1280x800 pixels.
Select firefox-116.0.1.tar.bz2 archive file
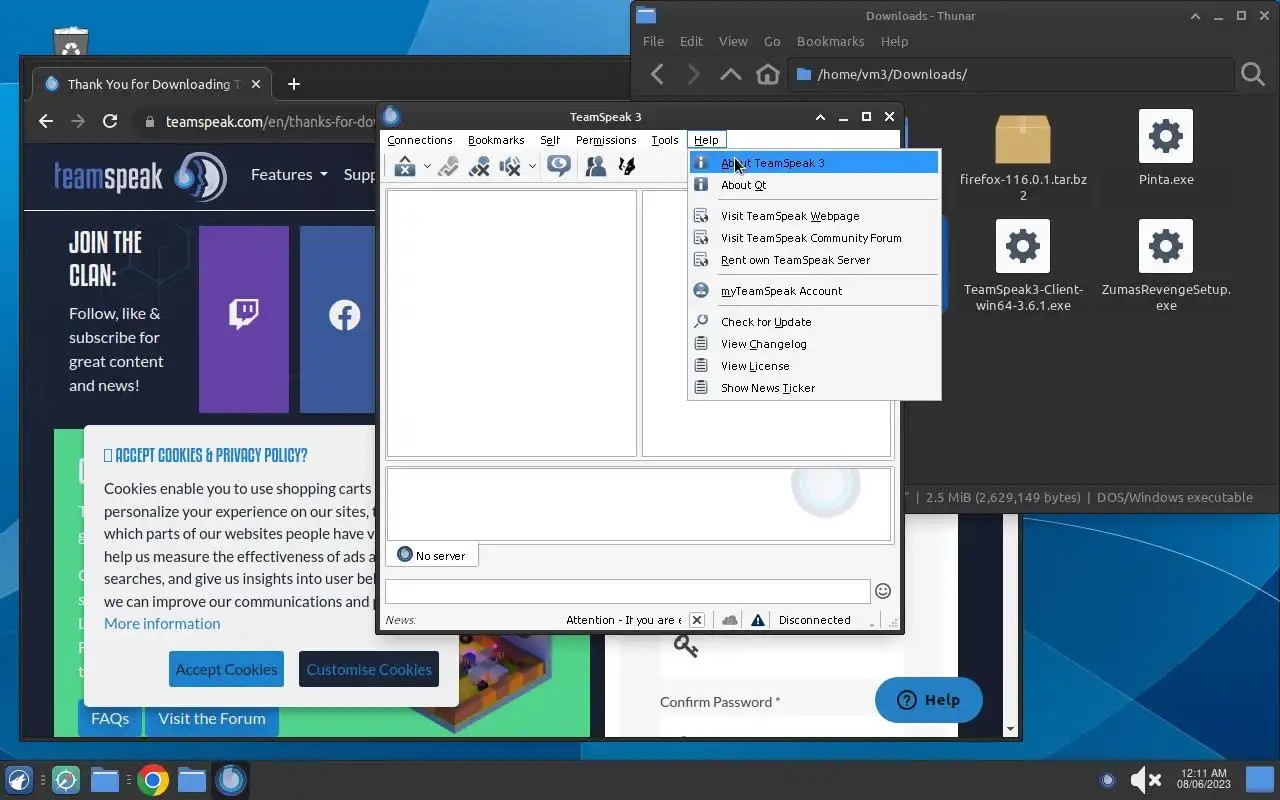[1023, 157]
